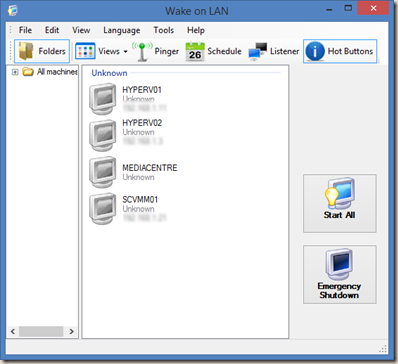Toggle the Hot Buttons panel
This screenshot has width=398, height=364.
click(340, 51)
